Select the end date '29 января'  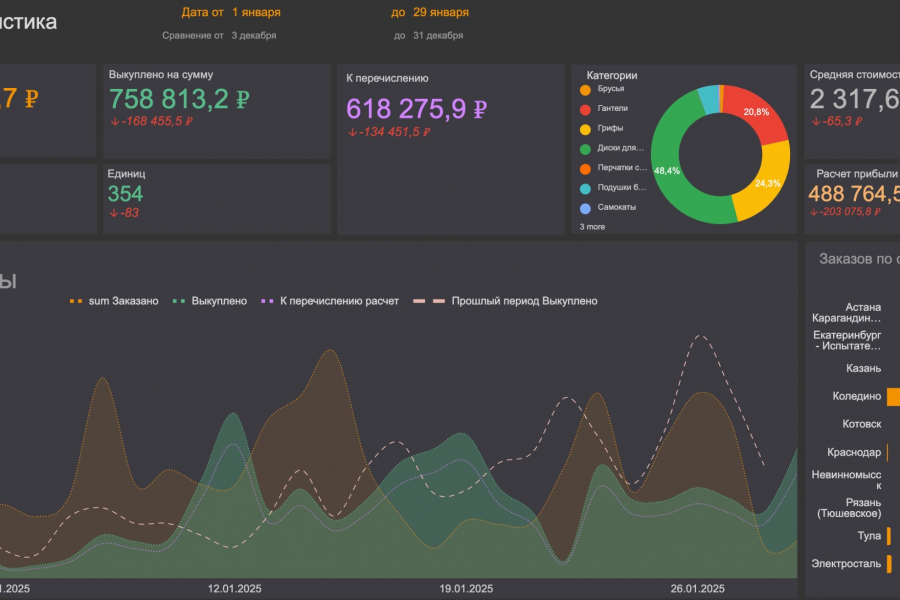pos(441,12)
